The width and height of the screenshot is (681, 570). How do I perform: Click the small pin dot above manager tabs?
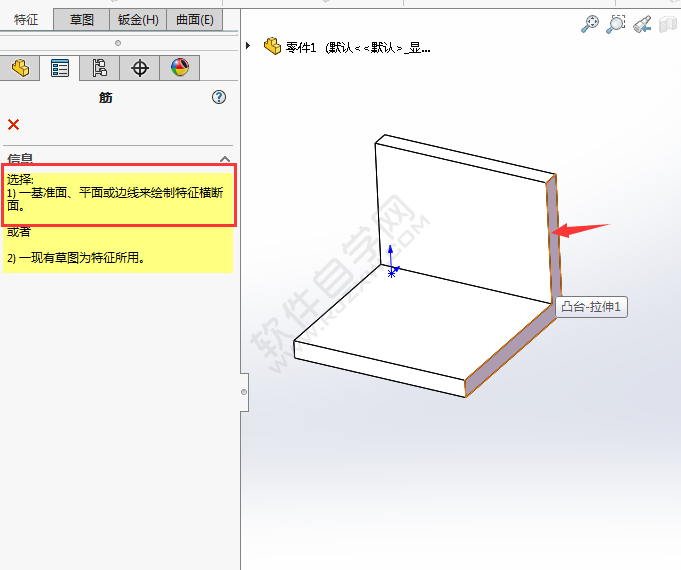[118, 43]
